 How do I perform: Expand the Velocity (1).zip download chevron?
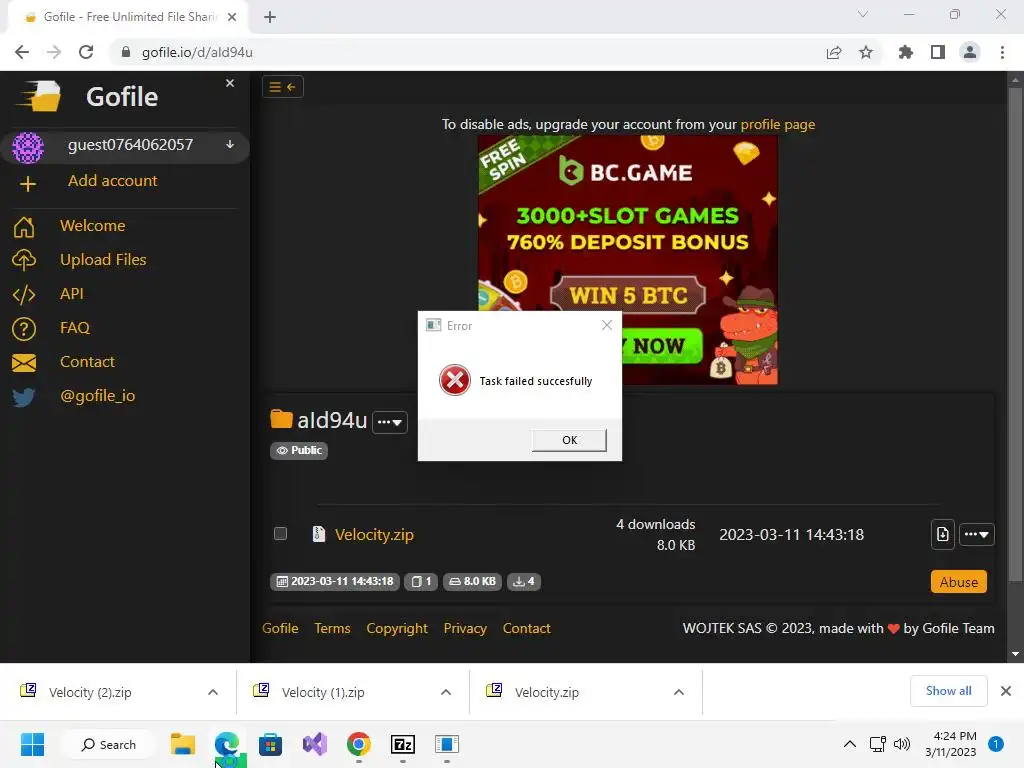pos(446,692)
